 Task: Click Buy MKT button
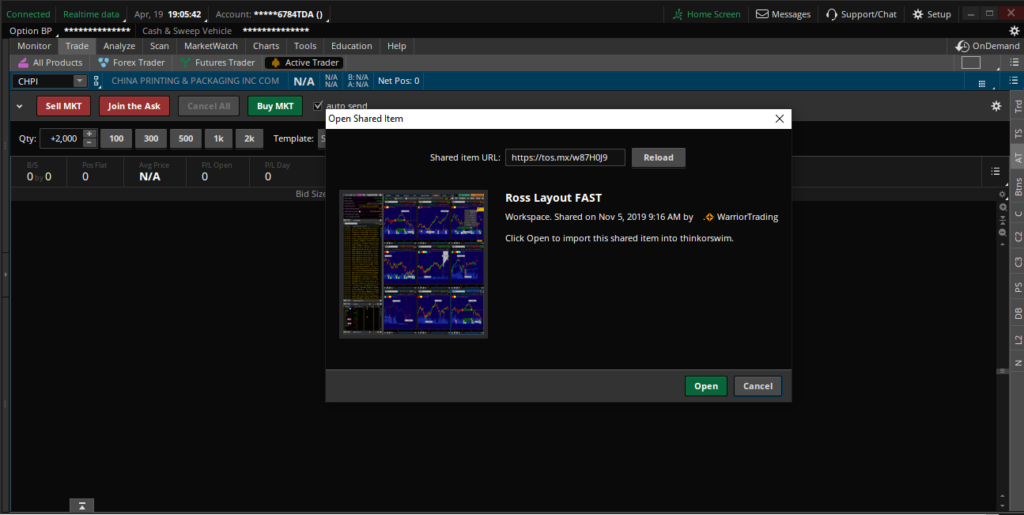pyautogui.click(x=275, y=106)
